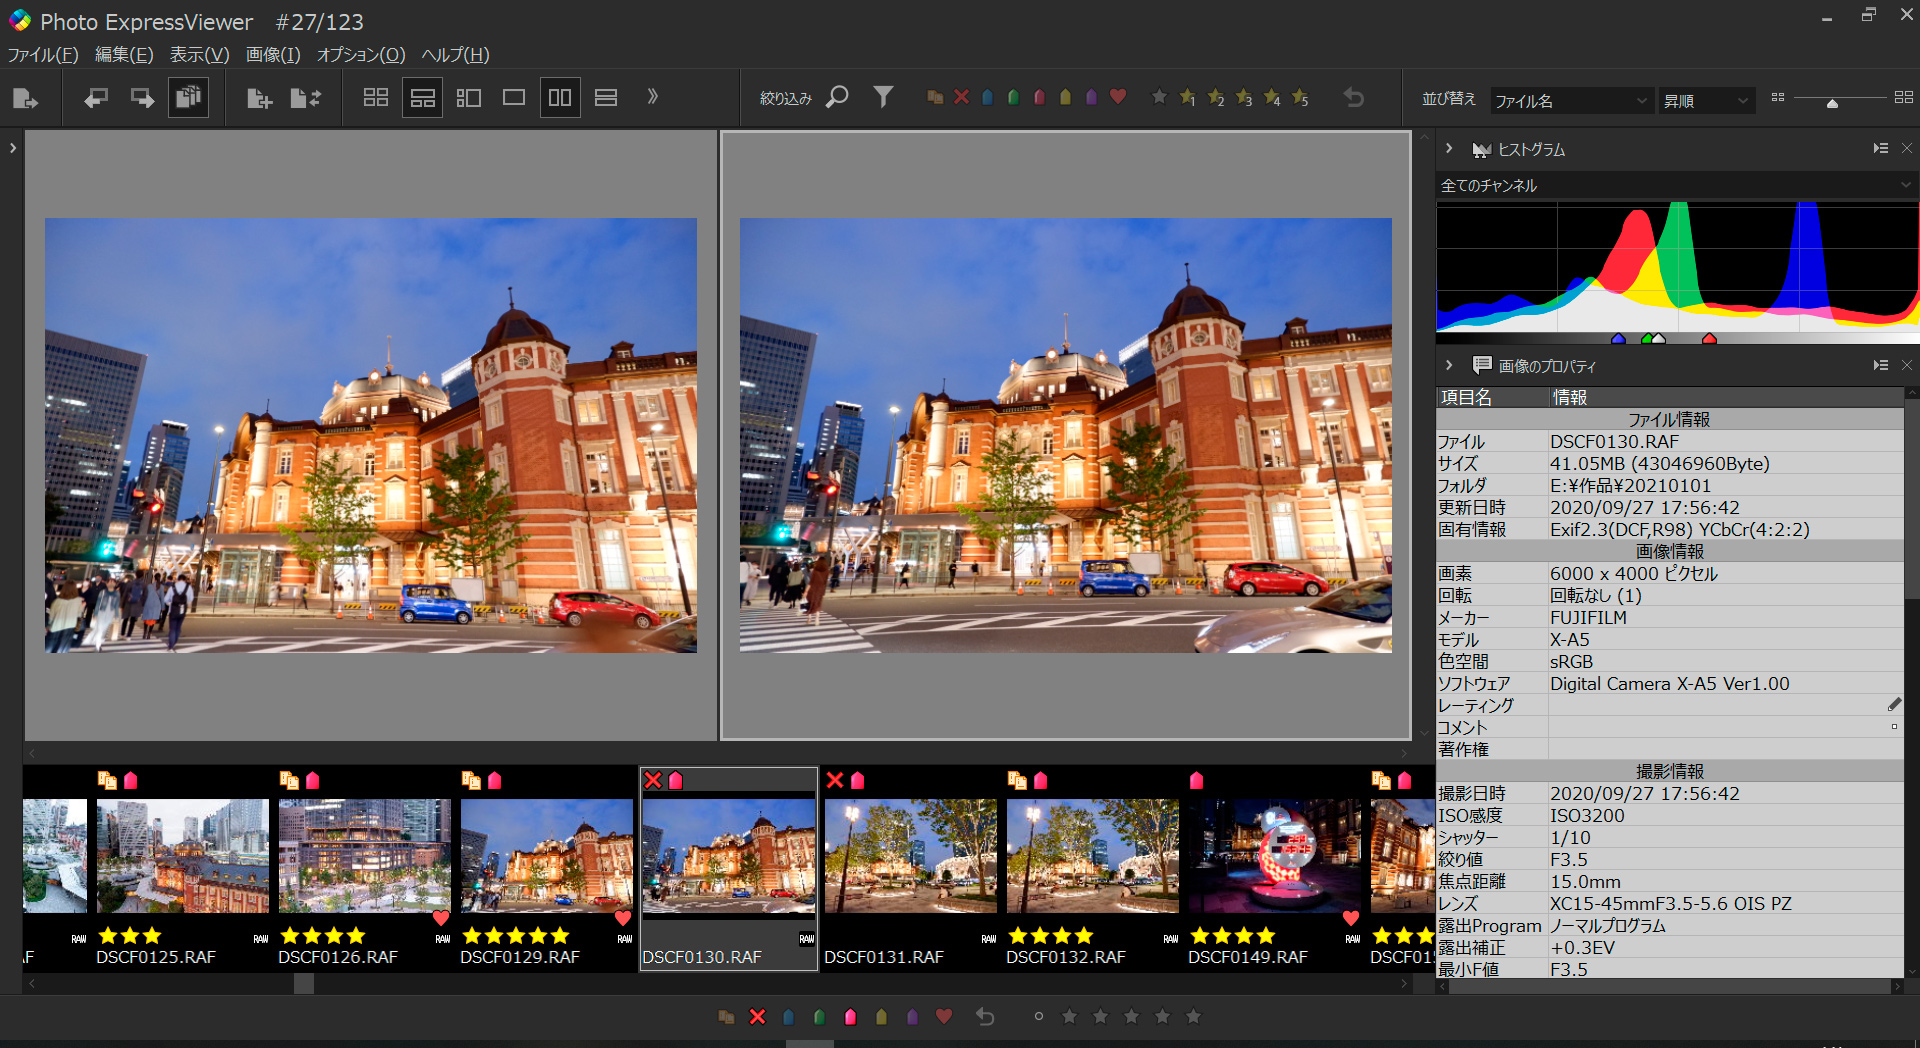Filter by heart favorite in top toolbar

(x=1118, y=97)
